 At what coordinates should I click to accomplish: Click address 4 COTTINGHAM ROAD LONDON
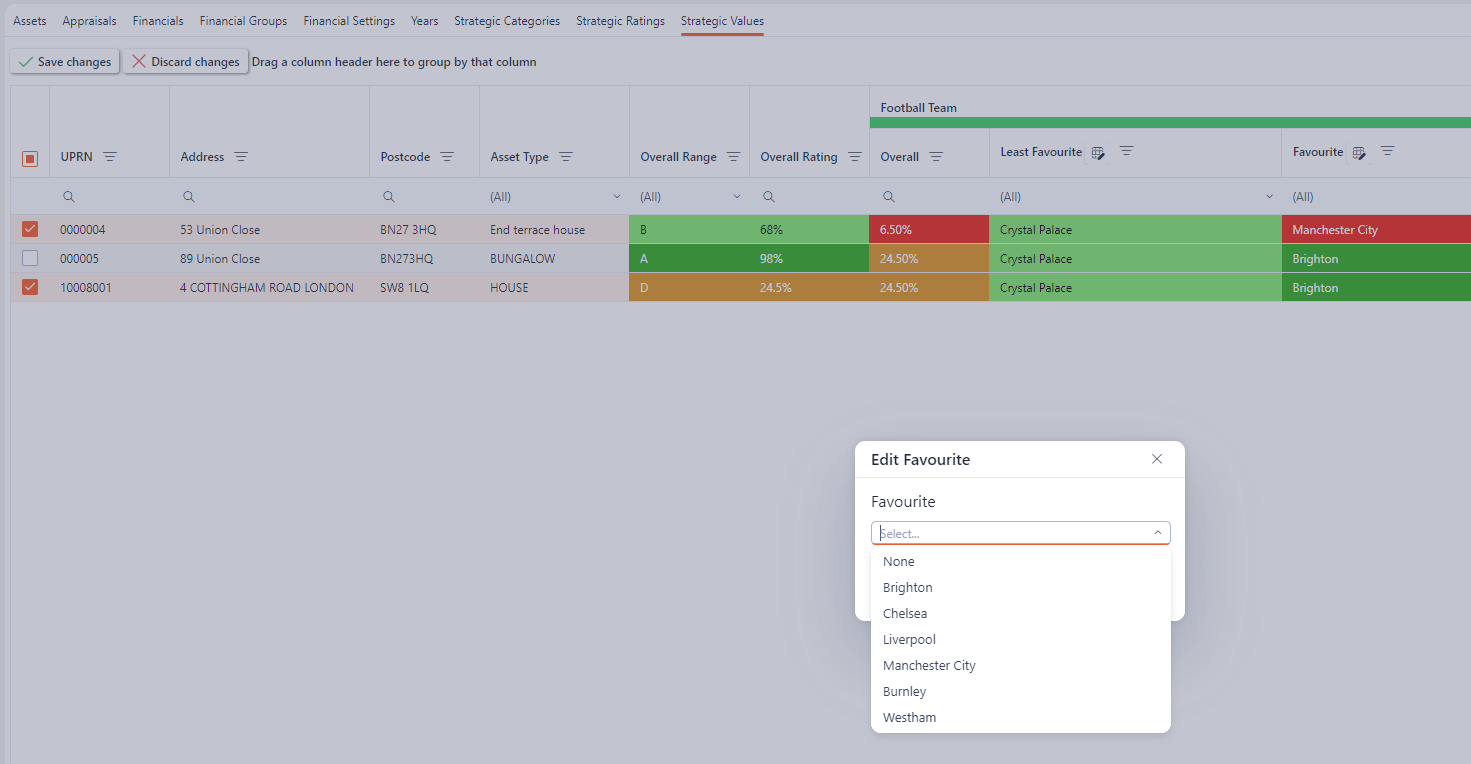click(270, 288)
